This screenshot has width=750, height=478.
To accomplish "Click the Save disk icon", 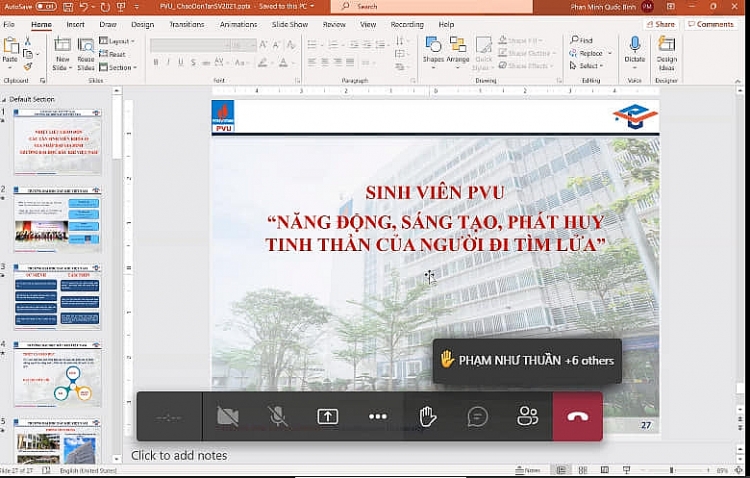I will (x=68, y=7).
